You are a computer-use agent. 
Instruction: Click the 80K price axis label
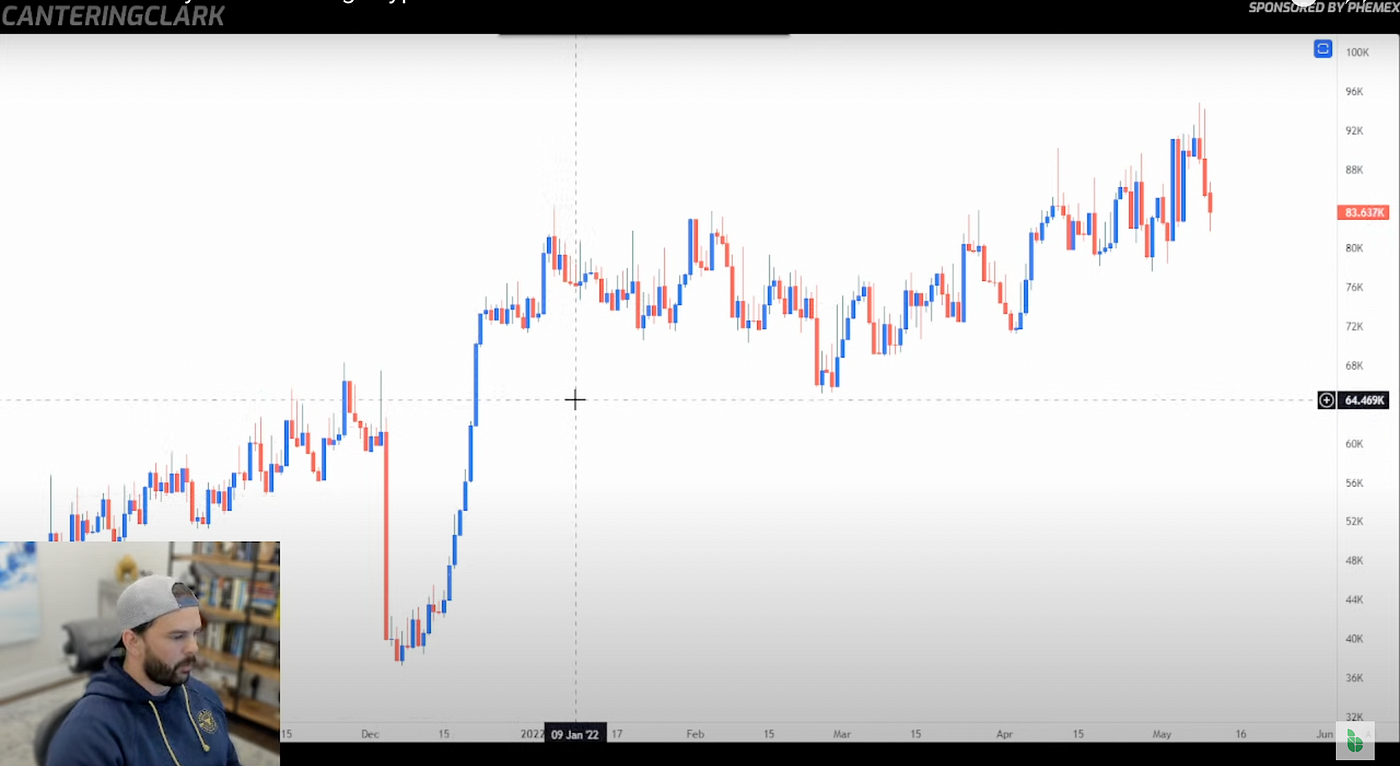[1354, 248]
